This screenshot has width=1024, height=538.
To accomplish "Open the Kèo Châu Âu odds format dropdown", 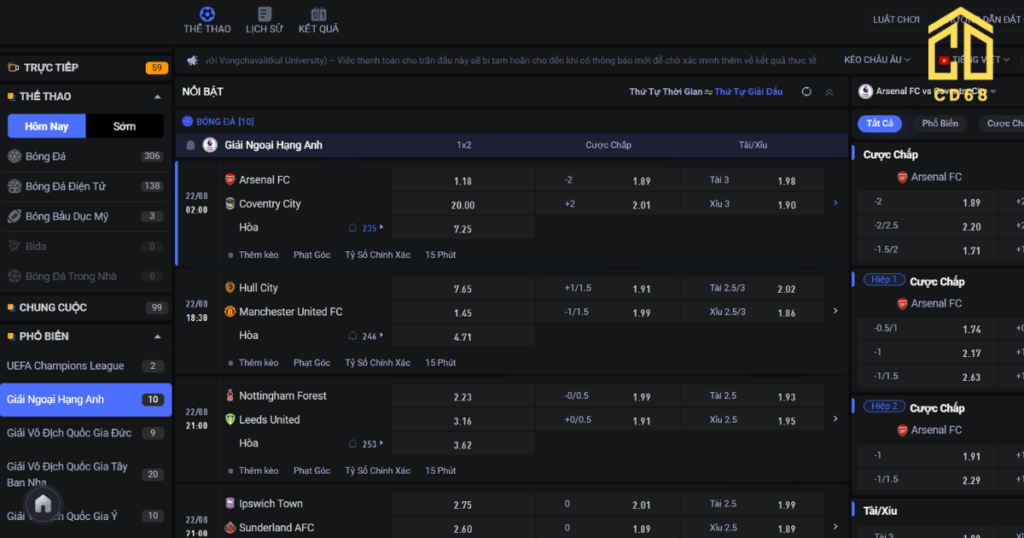I will (x=877, y=59).
